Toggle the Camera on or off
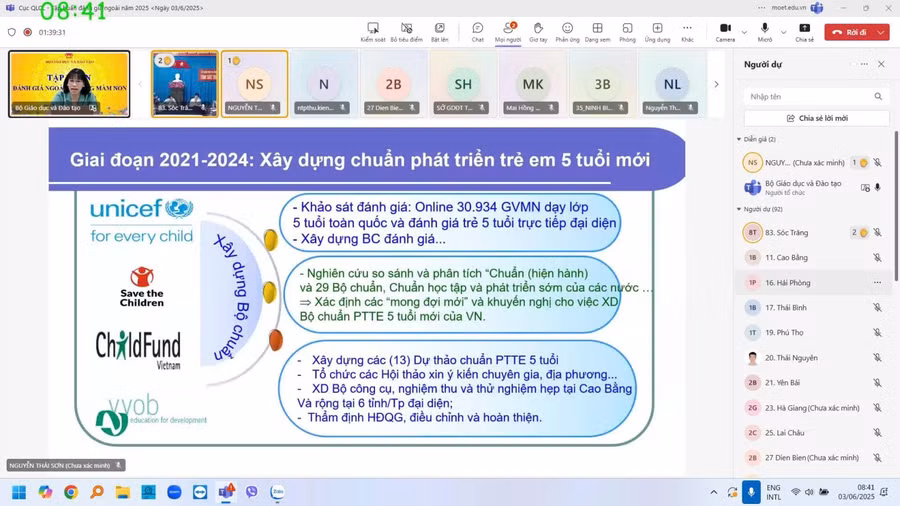Screen dimensions: 900x506 pos(725,29)
